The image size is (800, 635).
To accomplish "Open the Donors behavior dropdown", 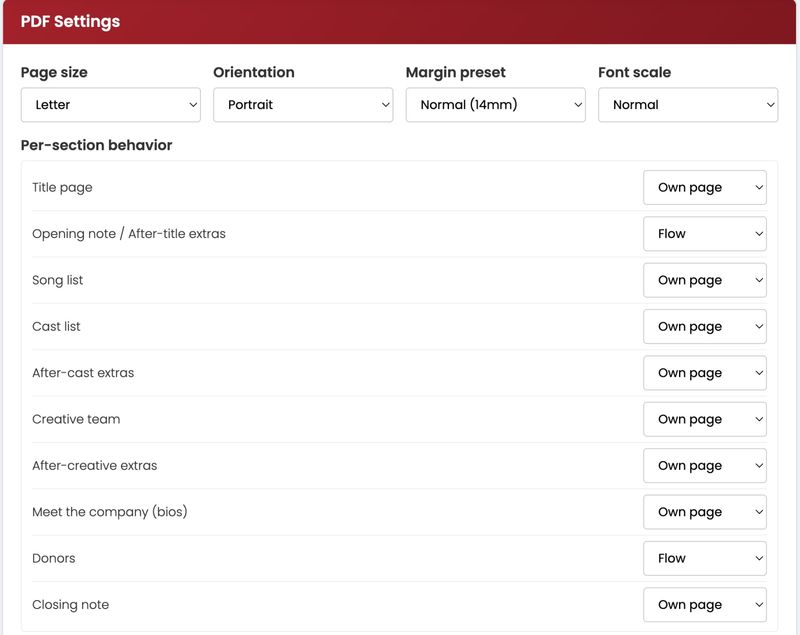I will point(705,558).
